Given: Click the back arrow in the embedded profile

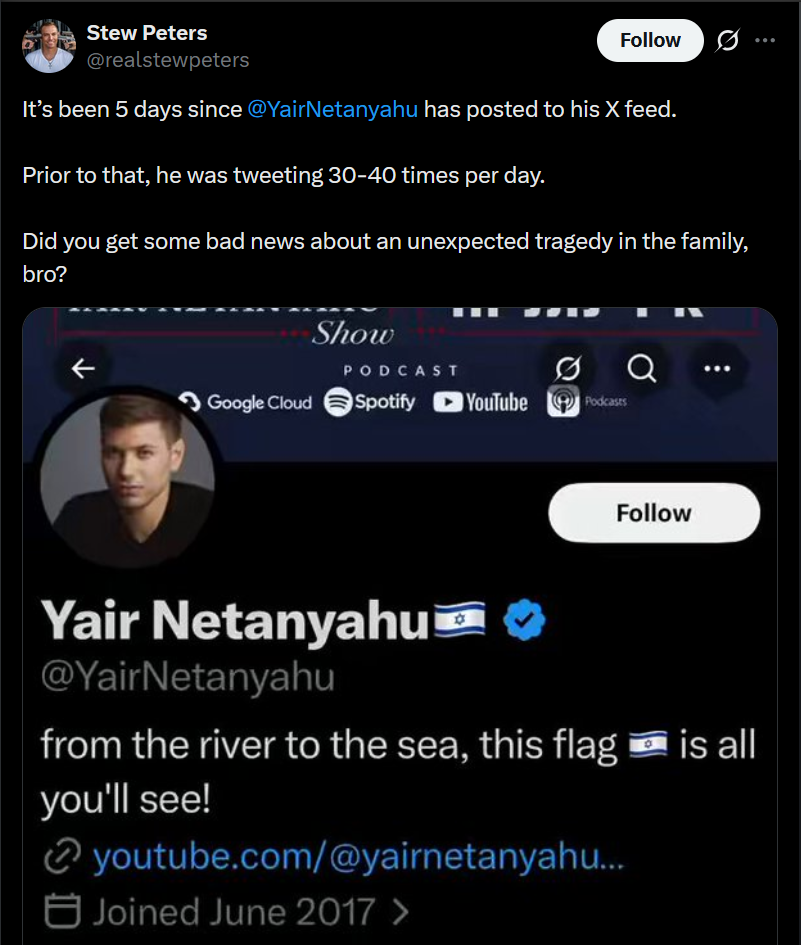Looking at the screenshot, I should 83,369.
